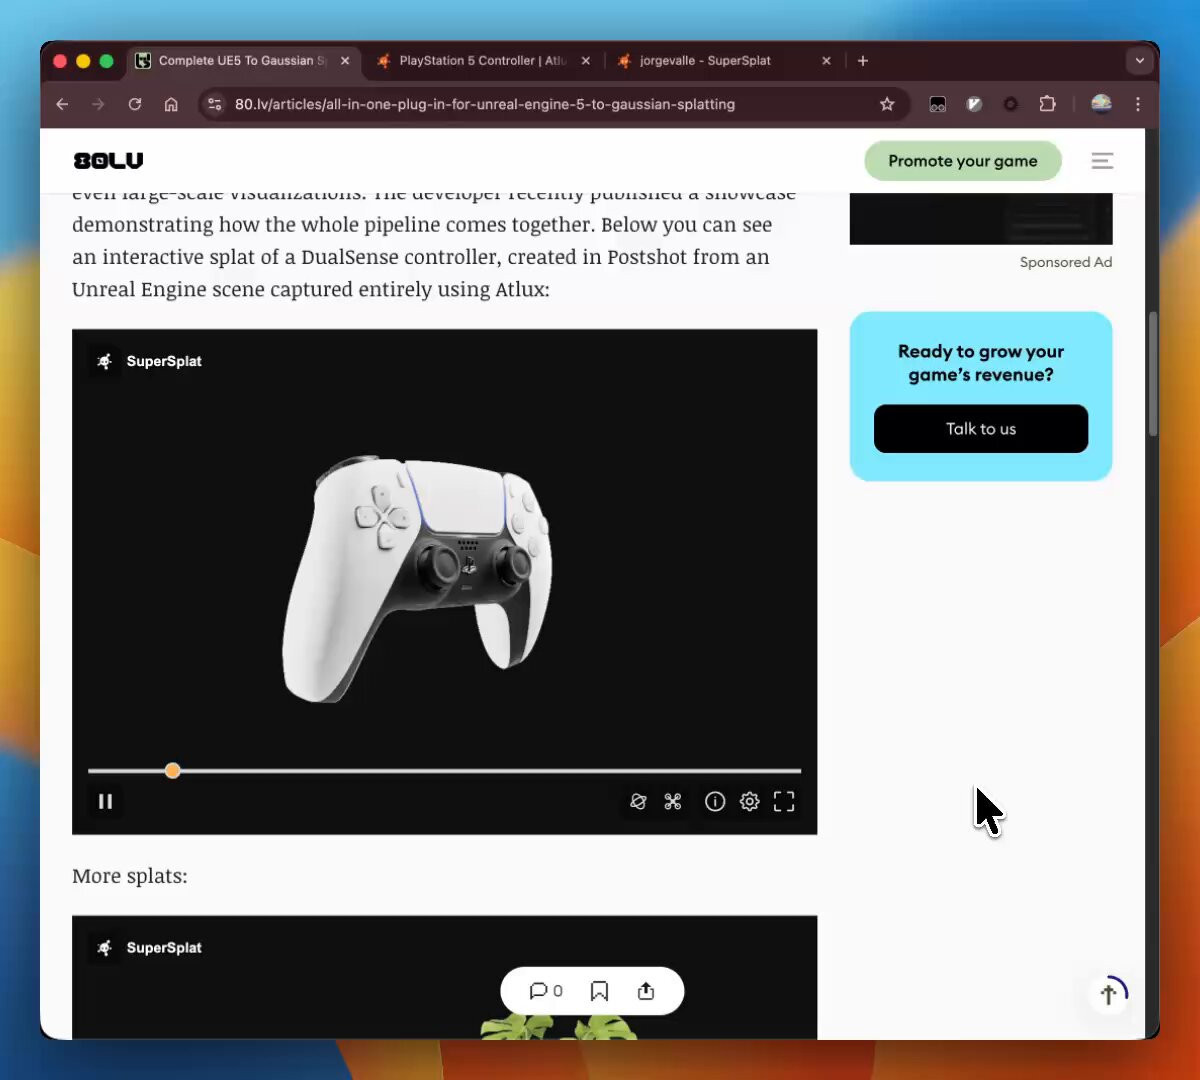Go to the 80LV homepage logo

[x=109, y=161]
